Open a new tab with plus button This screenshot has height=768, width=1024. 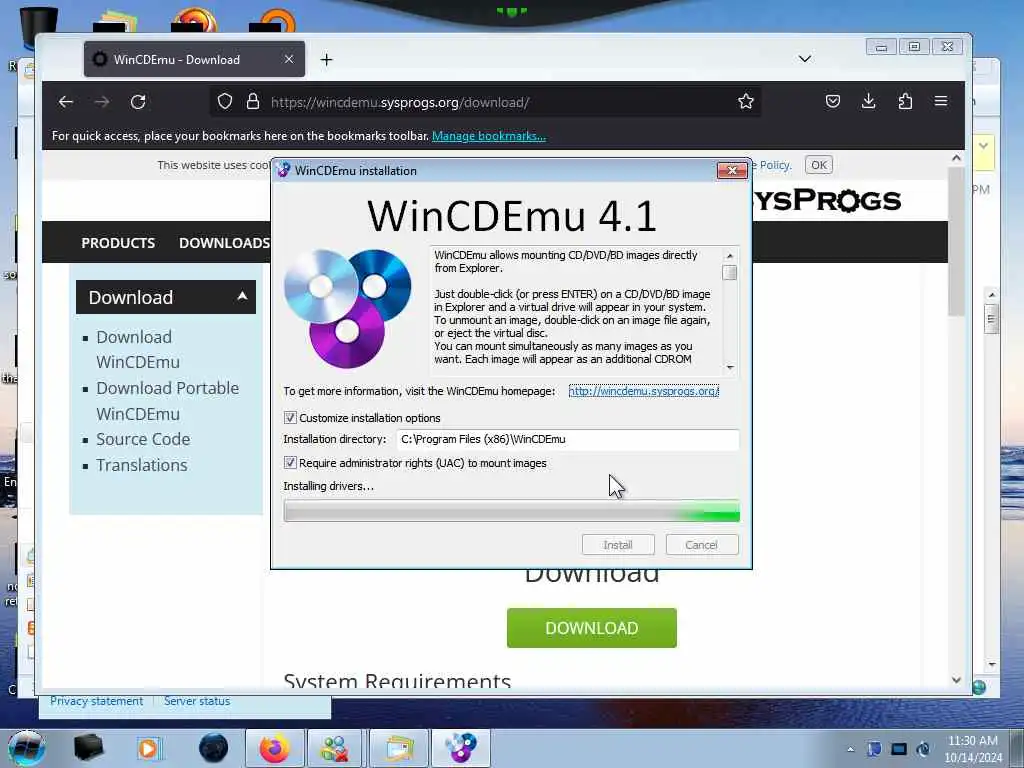(327, 59)
